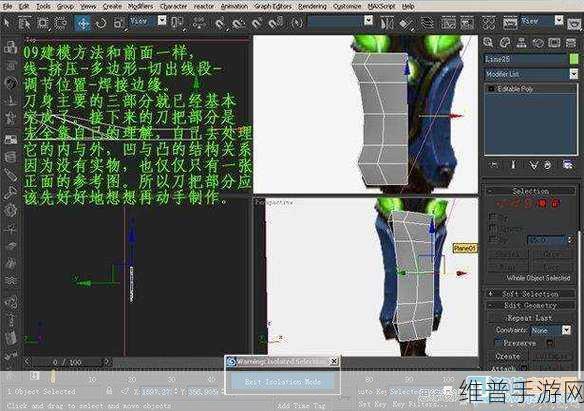Open the Material Editor icon
This screenshot has height=411, width=584.
[x=489, y=23]
